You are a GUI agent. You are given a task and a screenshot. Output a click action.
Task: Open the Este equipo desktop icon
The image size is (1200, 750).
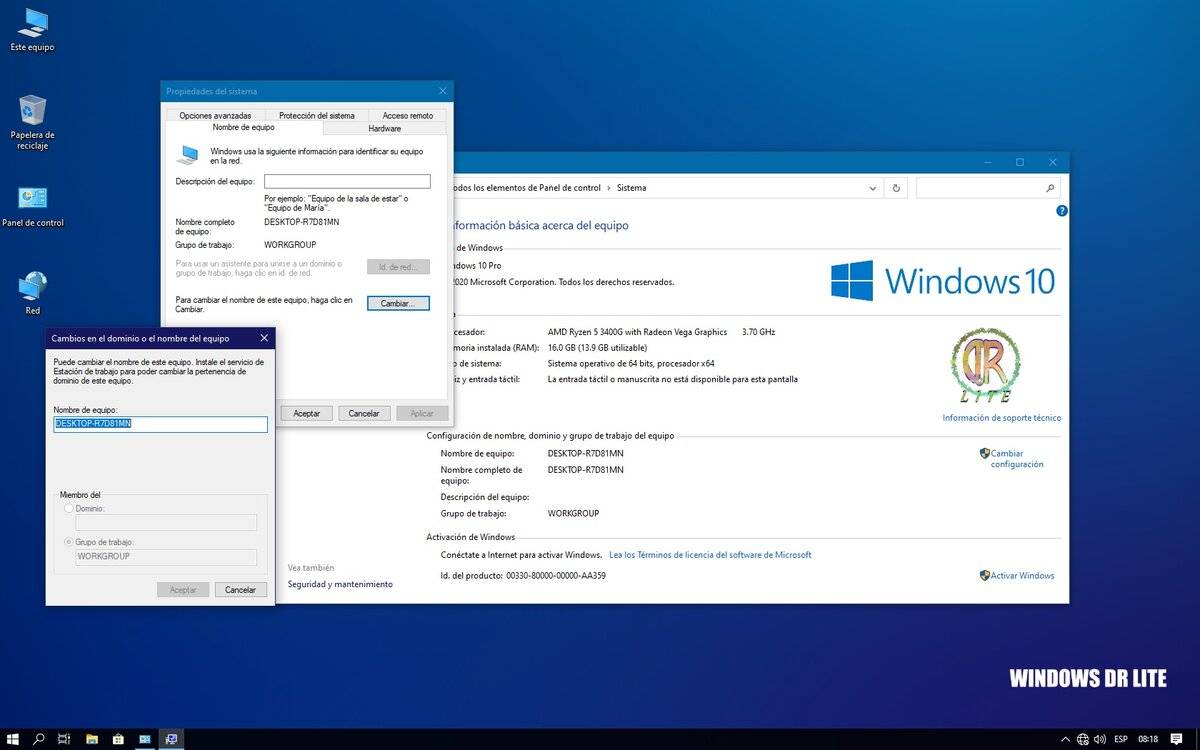(x=32, y=28)
